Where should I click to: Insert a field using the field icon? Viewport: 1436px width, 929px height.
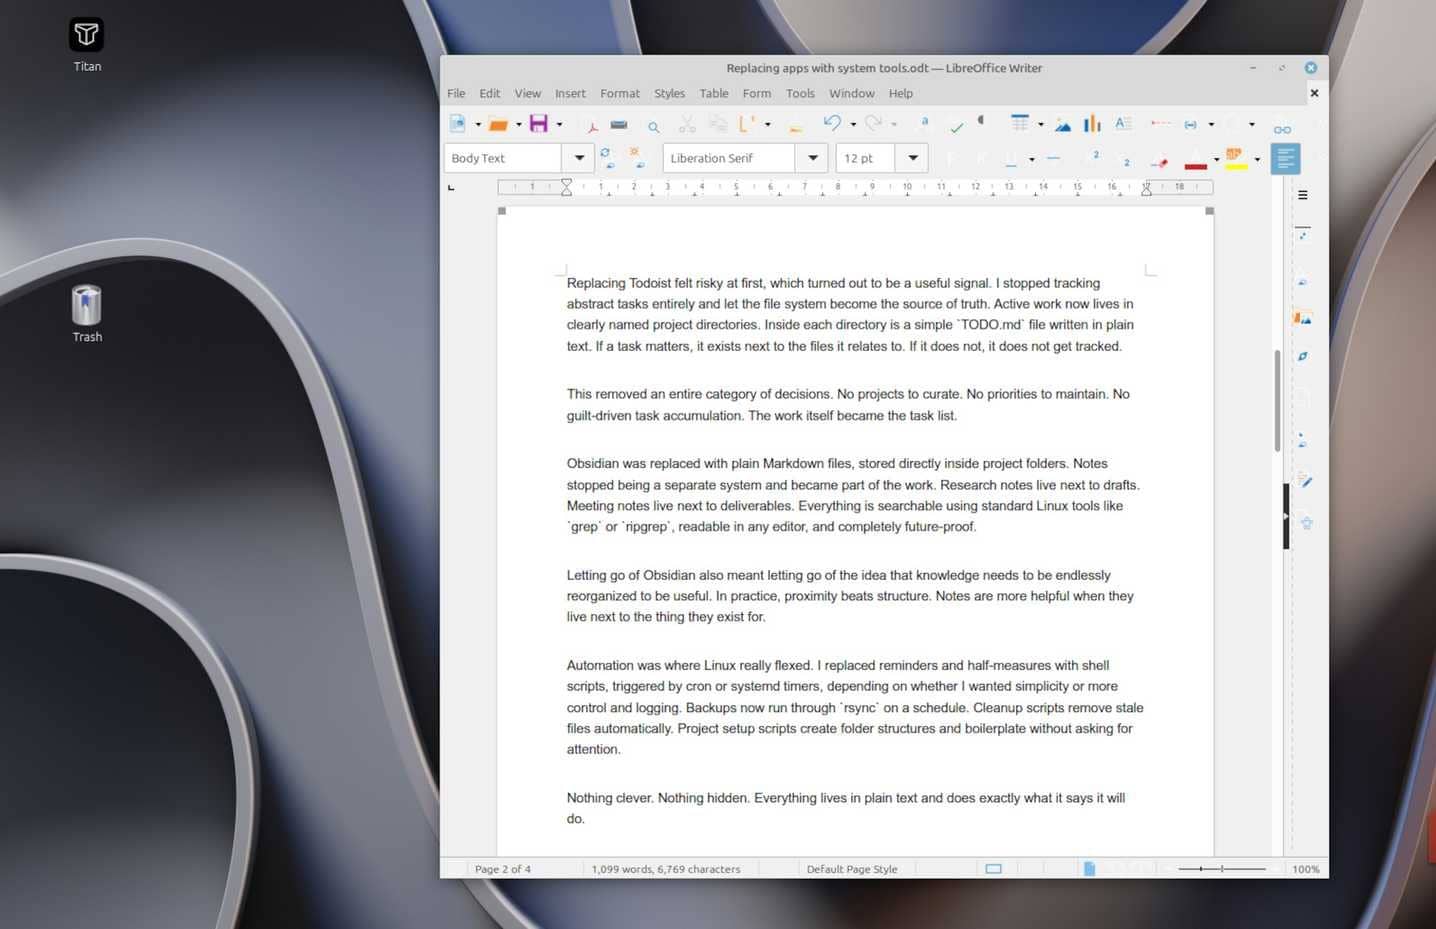click(x=1190, y=124)
